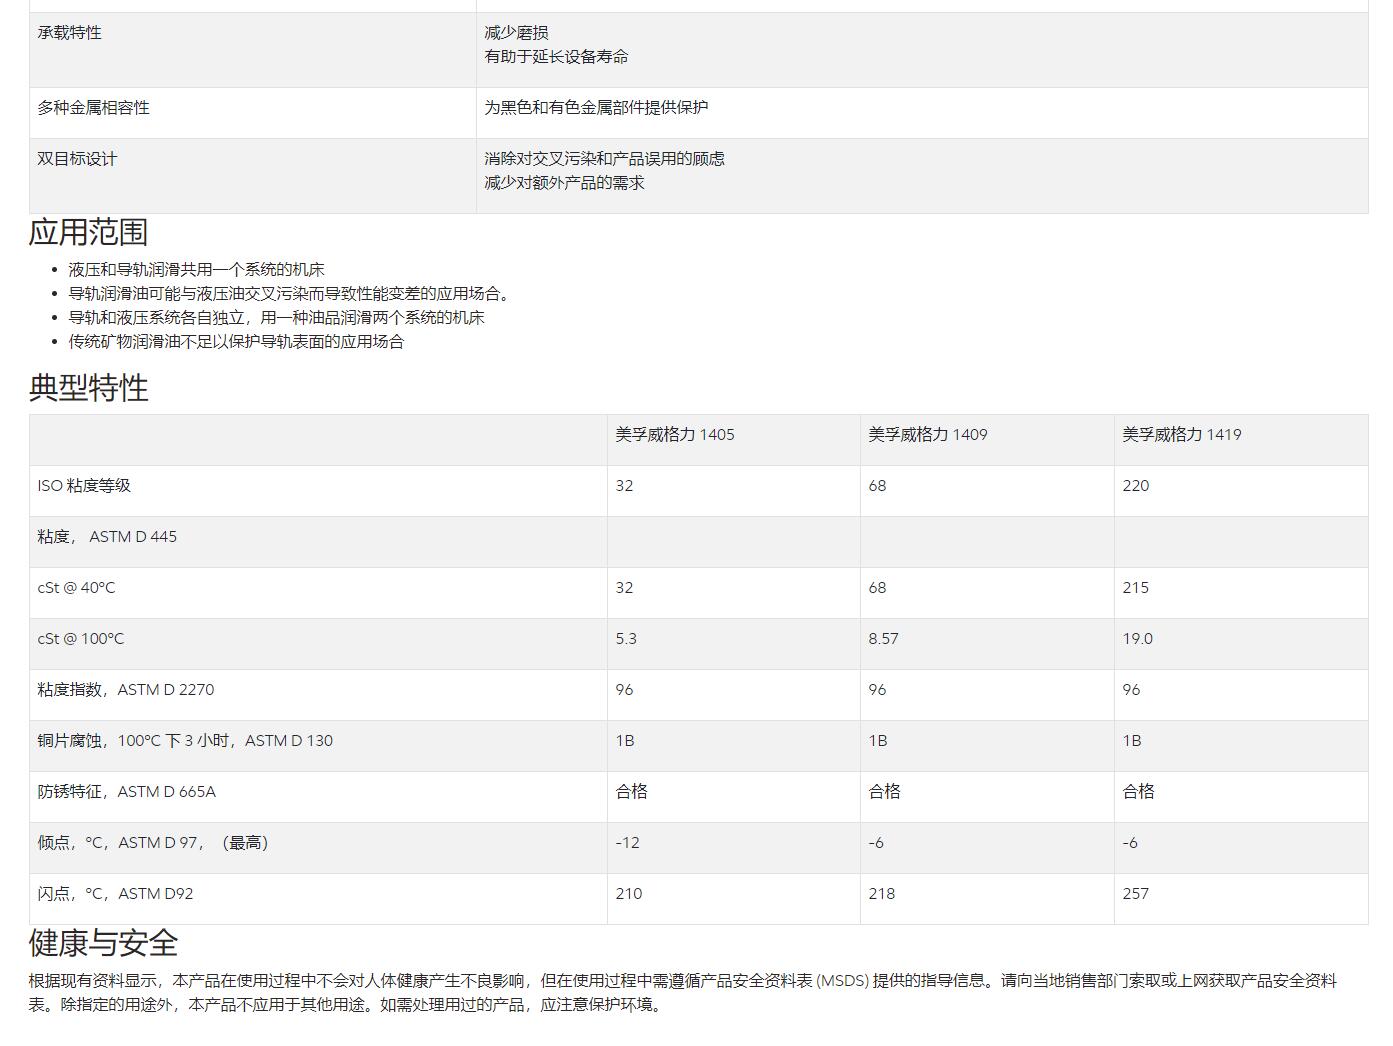Click bullet 传统矿物润滑油不足以保护导轨表面的应用场合
Screen dimensions: 1393x1046
(x=236, y=341)
